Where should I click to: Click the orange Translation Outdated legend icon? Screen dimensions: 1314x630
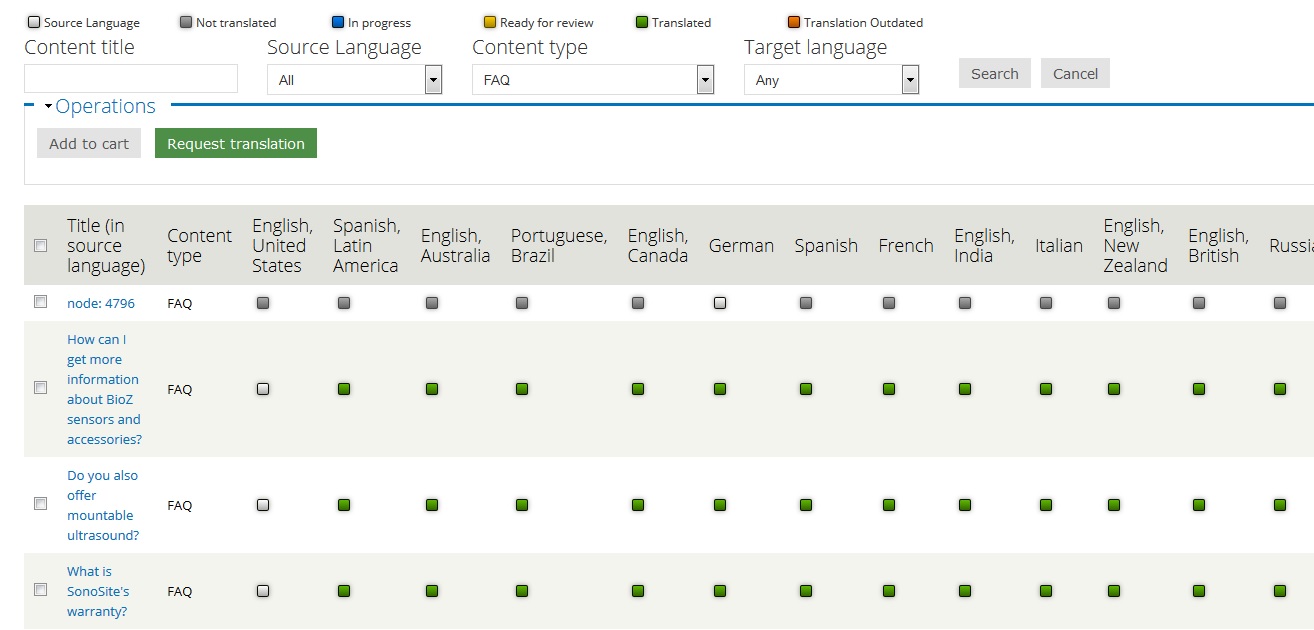tap(794, 21)
